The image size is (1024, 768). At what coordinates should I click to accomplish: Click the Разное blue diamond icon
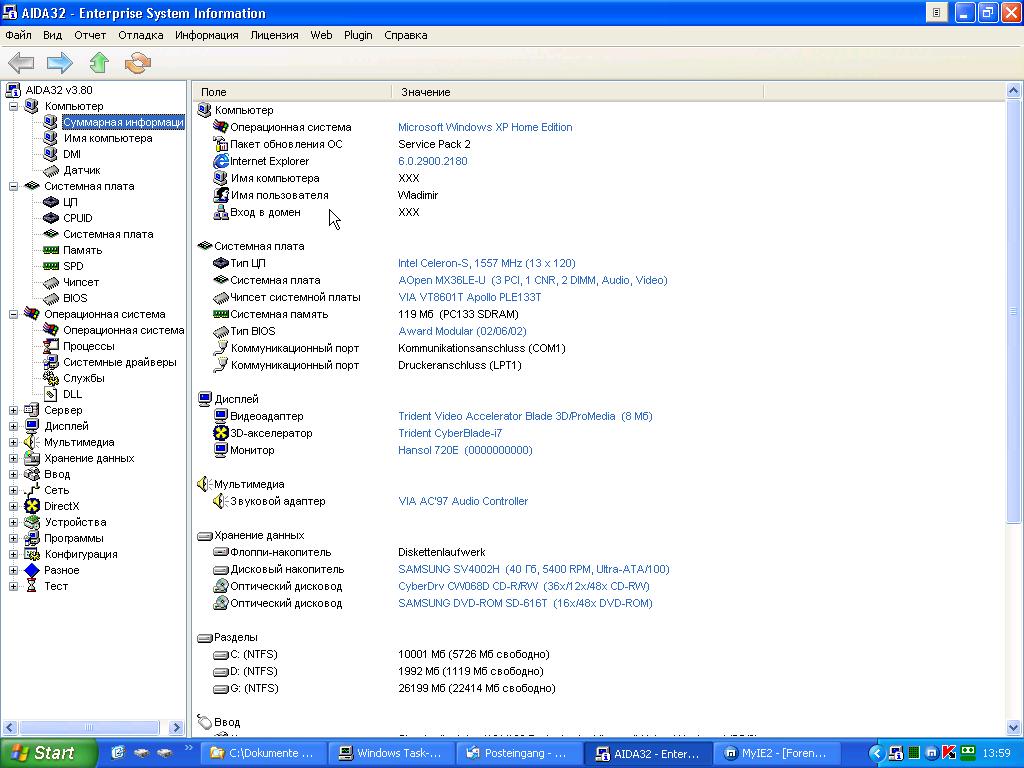click(x=31, y=570)
